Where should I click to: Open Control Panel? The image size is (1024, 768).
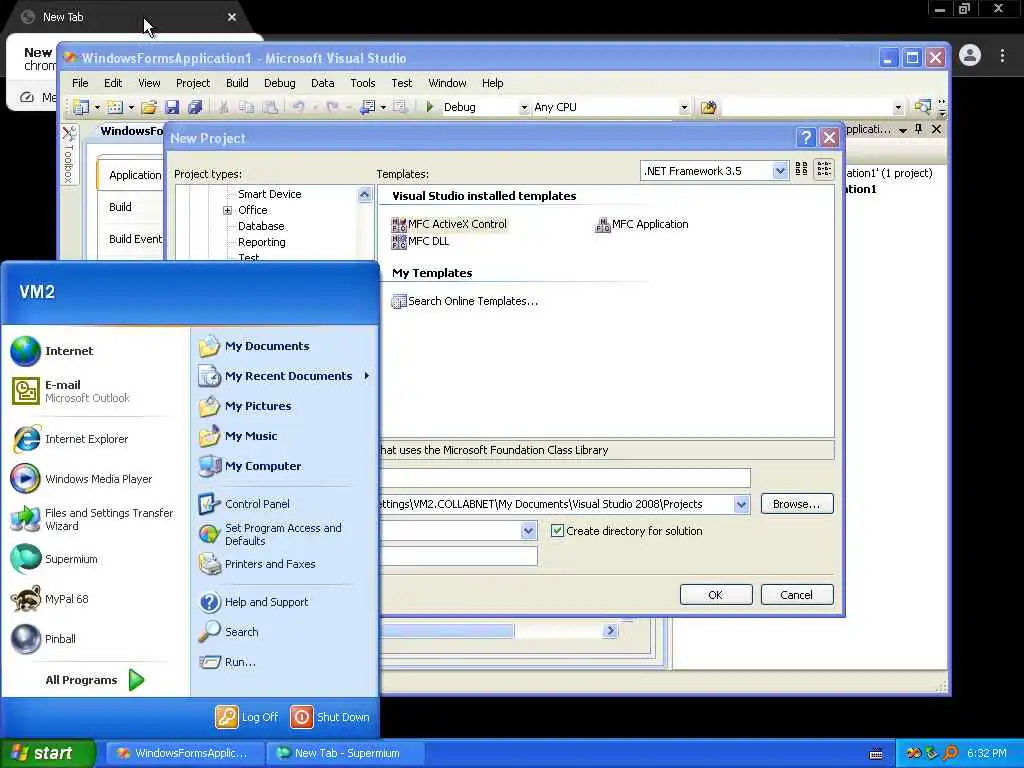click(244, 504)
